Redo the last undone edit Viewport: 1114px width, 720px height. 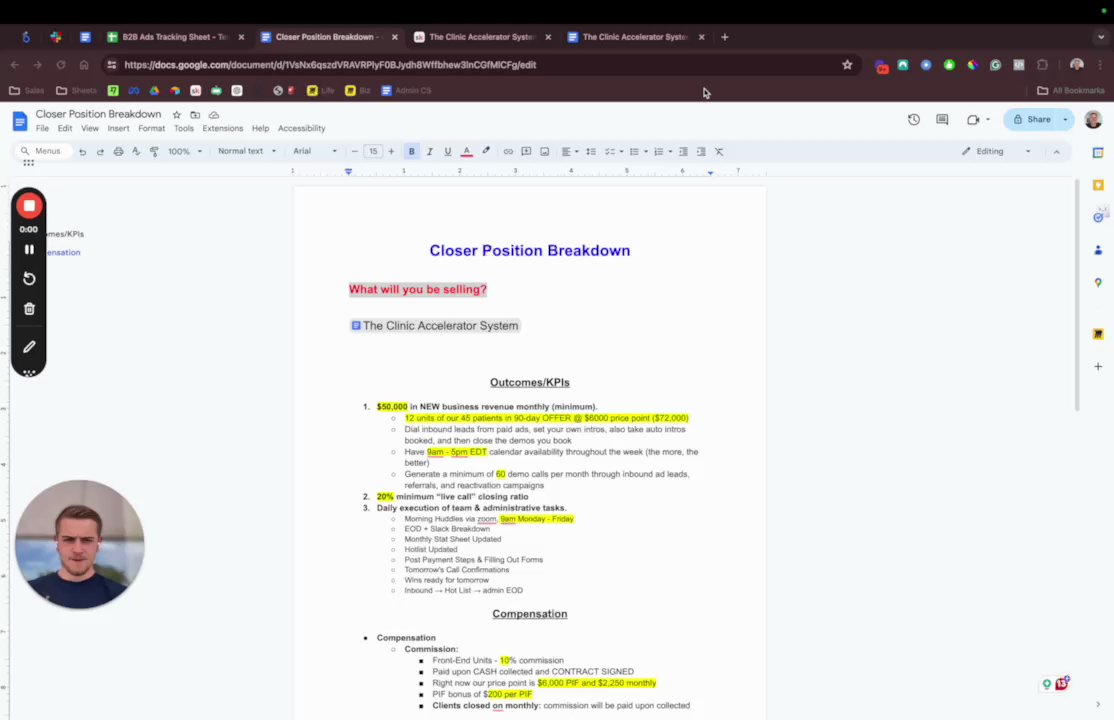pyautogui.click(x=100, y=151)
